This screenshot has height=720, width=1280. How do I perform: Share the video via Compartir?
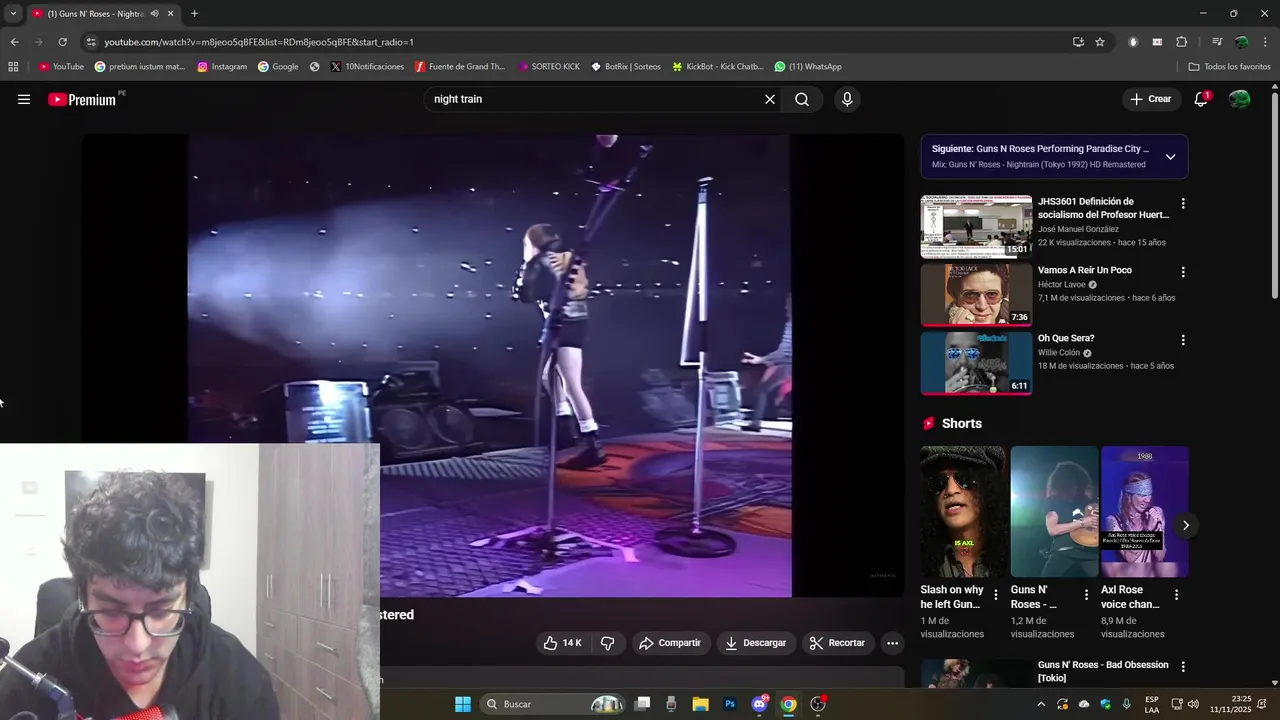[x=670, y=643]
